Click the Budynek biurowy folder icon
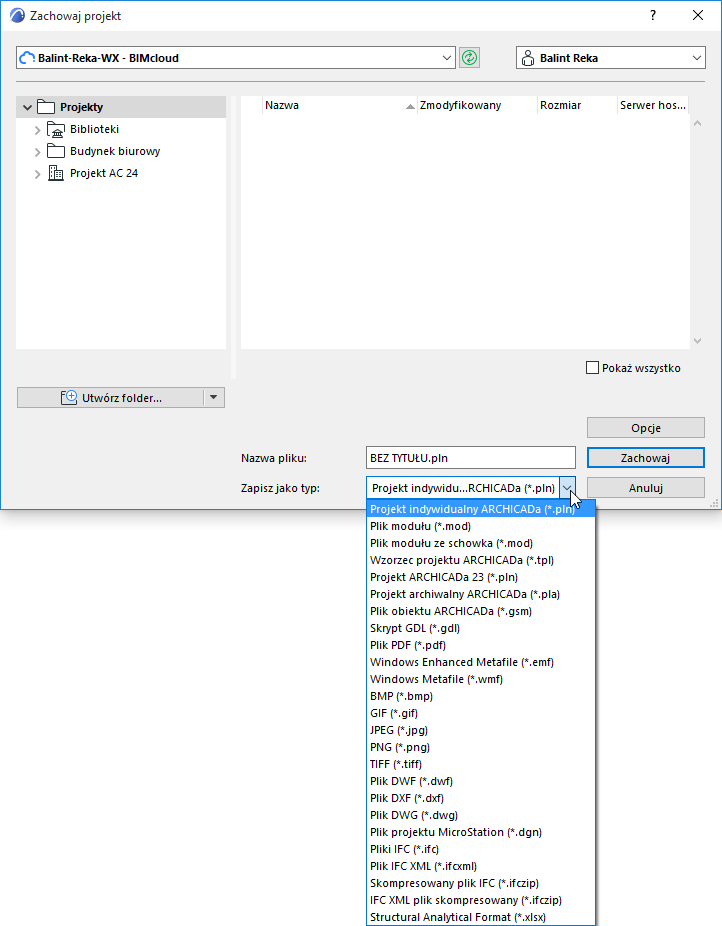The image size is (722, 926). tap(55, 151)
